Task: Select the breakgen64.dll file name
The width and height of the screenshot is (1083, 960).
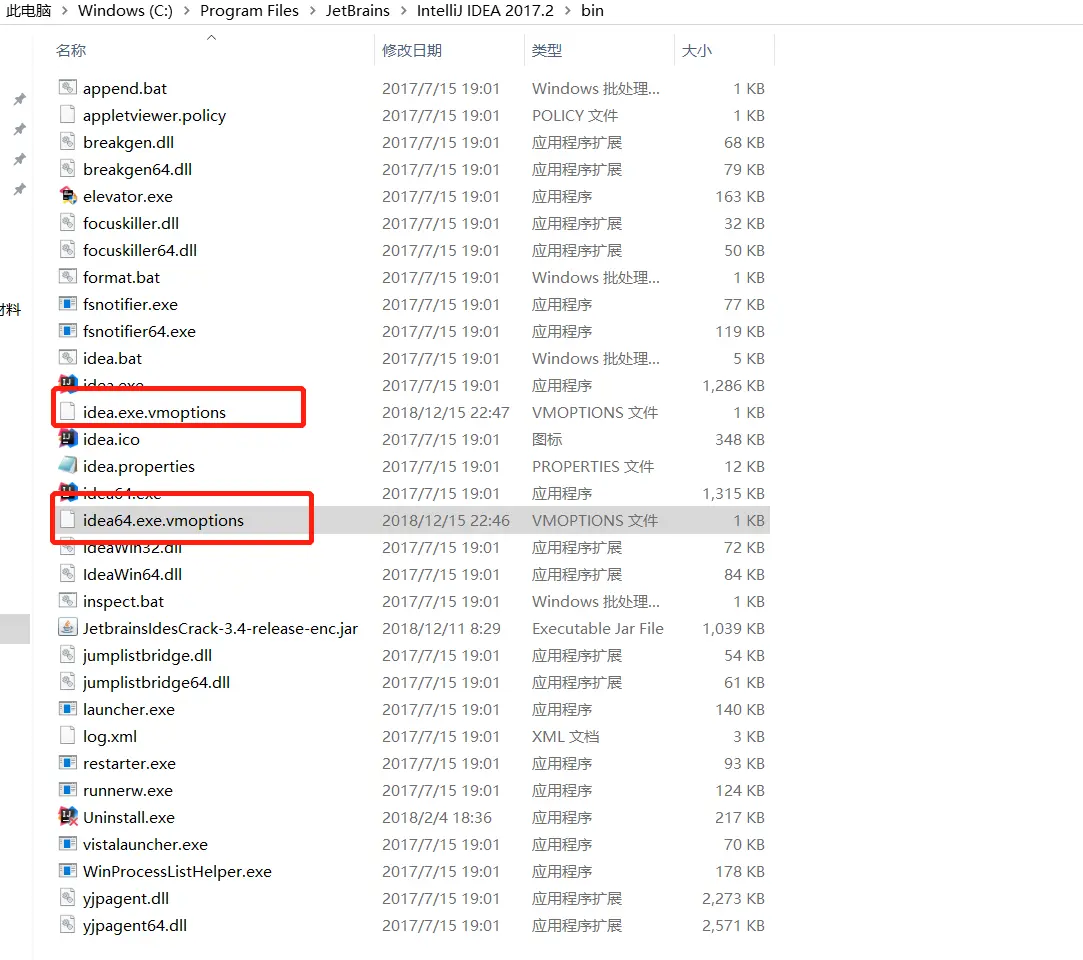Action: click(x=137, y=169)
